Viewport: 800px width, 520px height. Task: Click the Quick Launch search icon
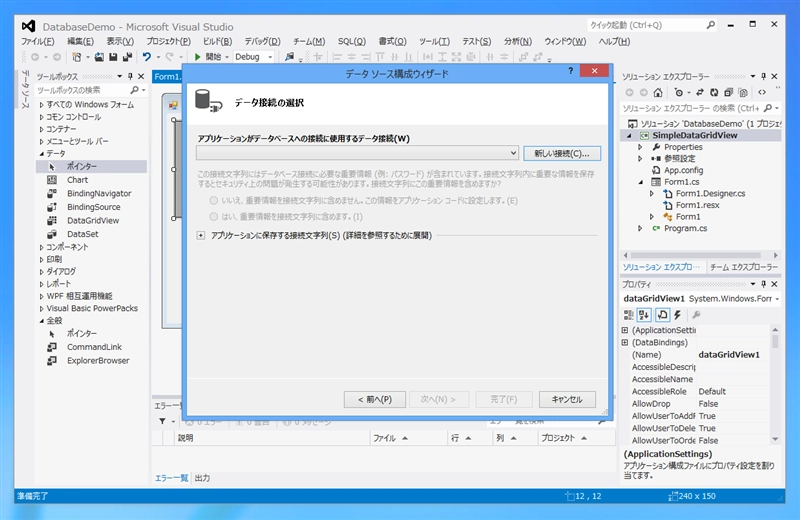710,24
